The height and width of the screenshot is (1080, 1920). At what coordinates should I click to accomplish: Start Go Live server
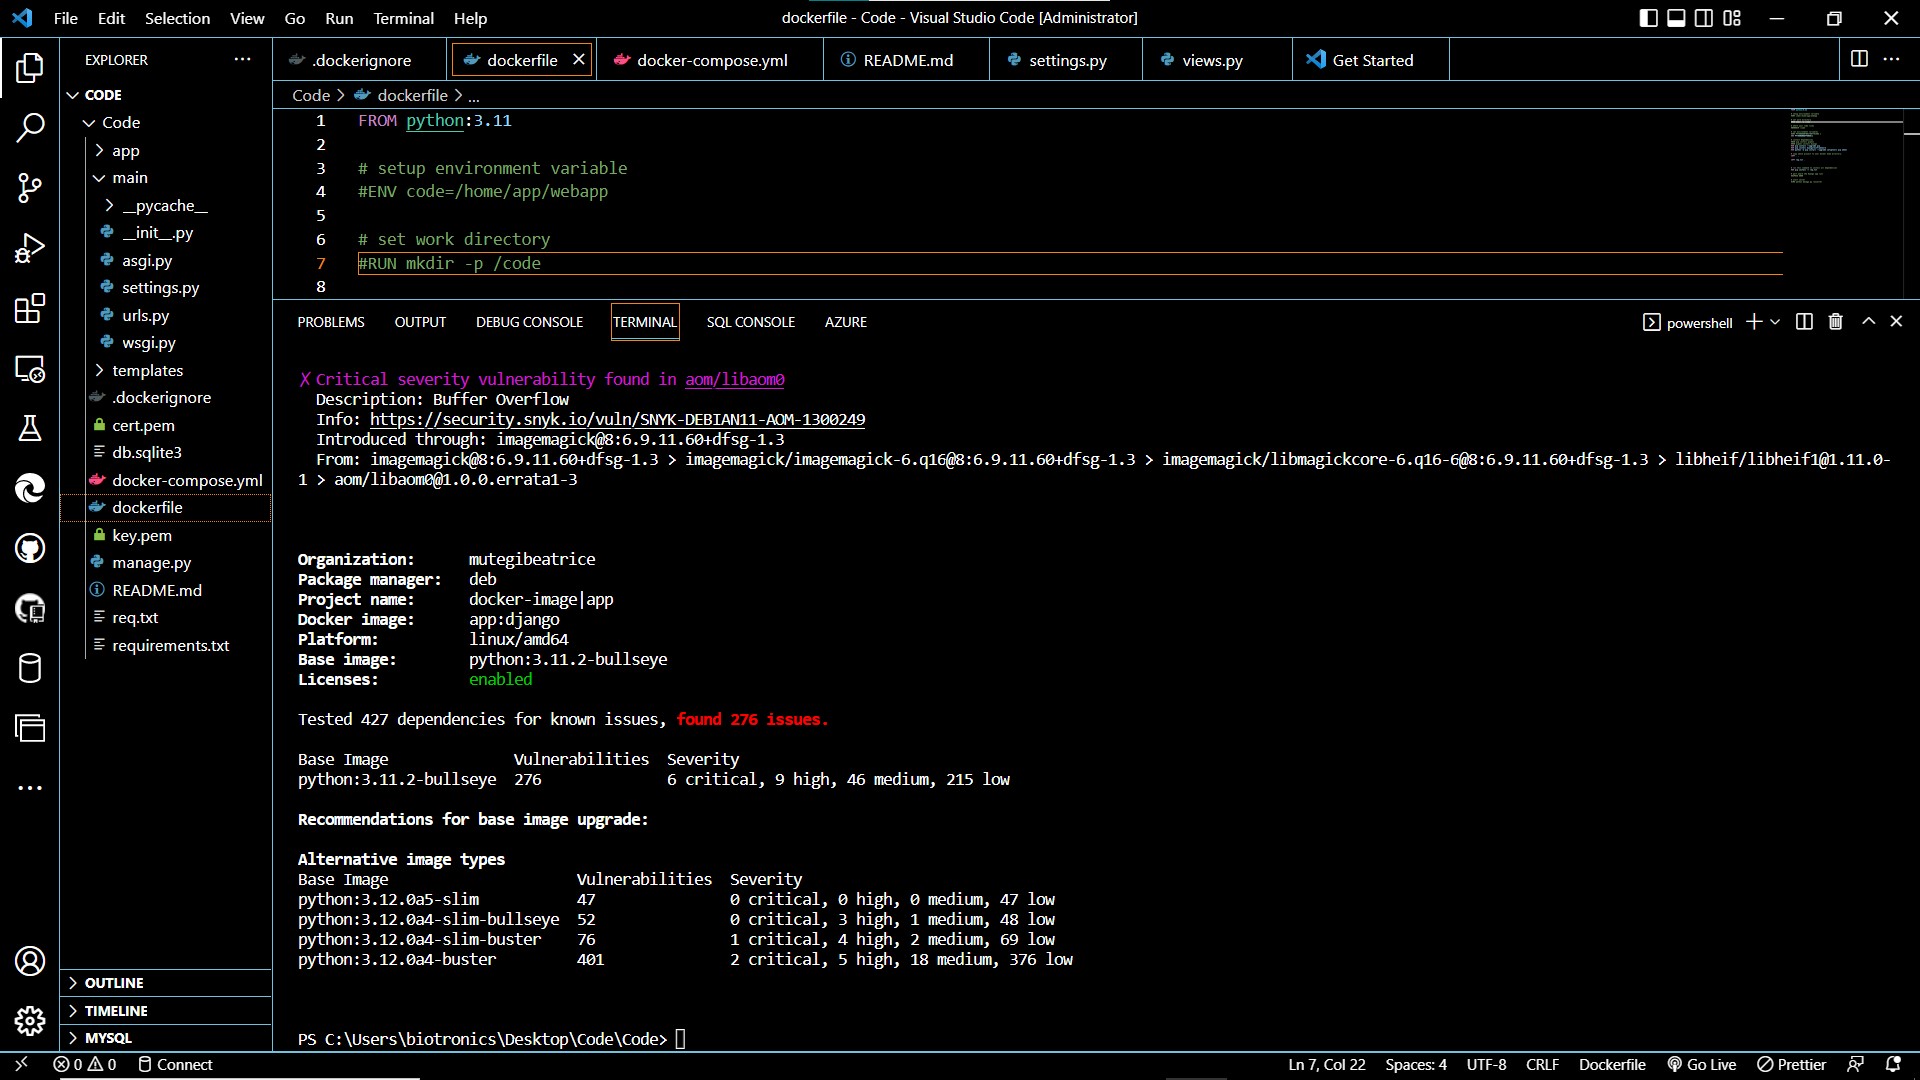[1701, 1064]
